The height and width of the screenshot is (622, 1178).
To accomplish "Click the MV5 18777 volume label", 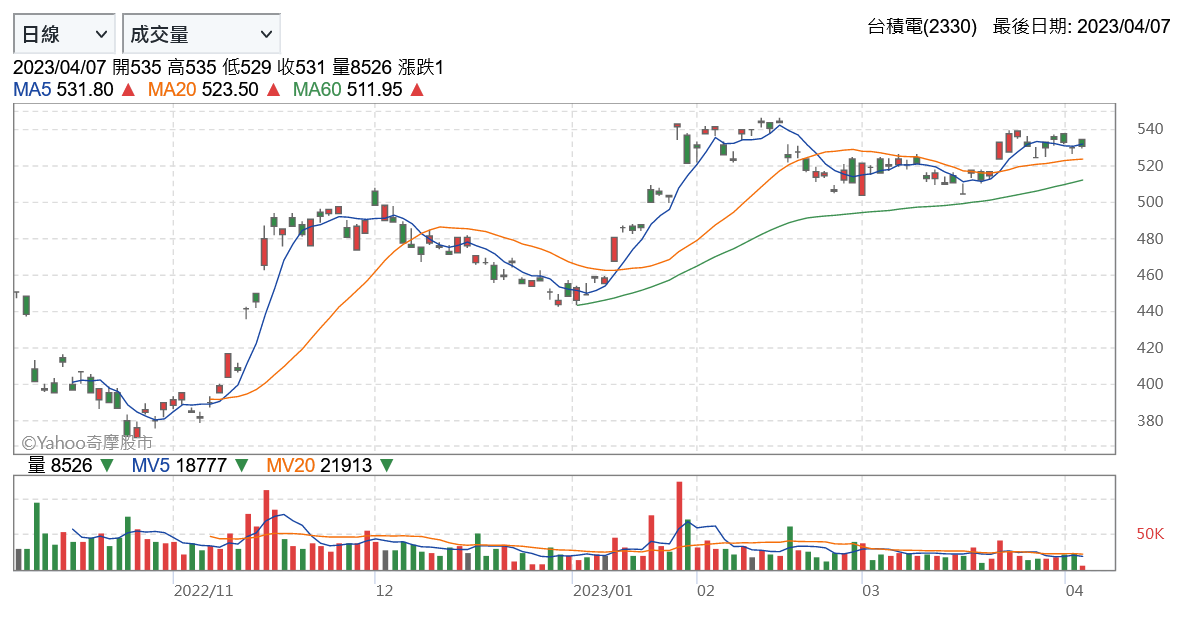I will (x=179, y=466).
